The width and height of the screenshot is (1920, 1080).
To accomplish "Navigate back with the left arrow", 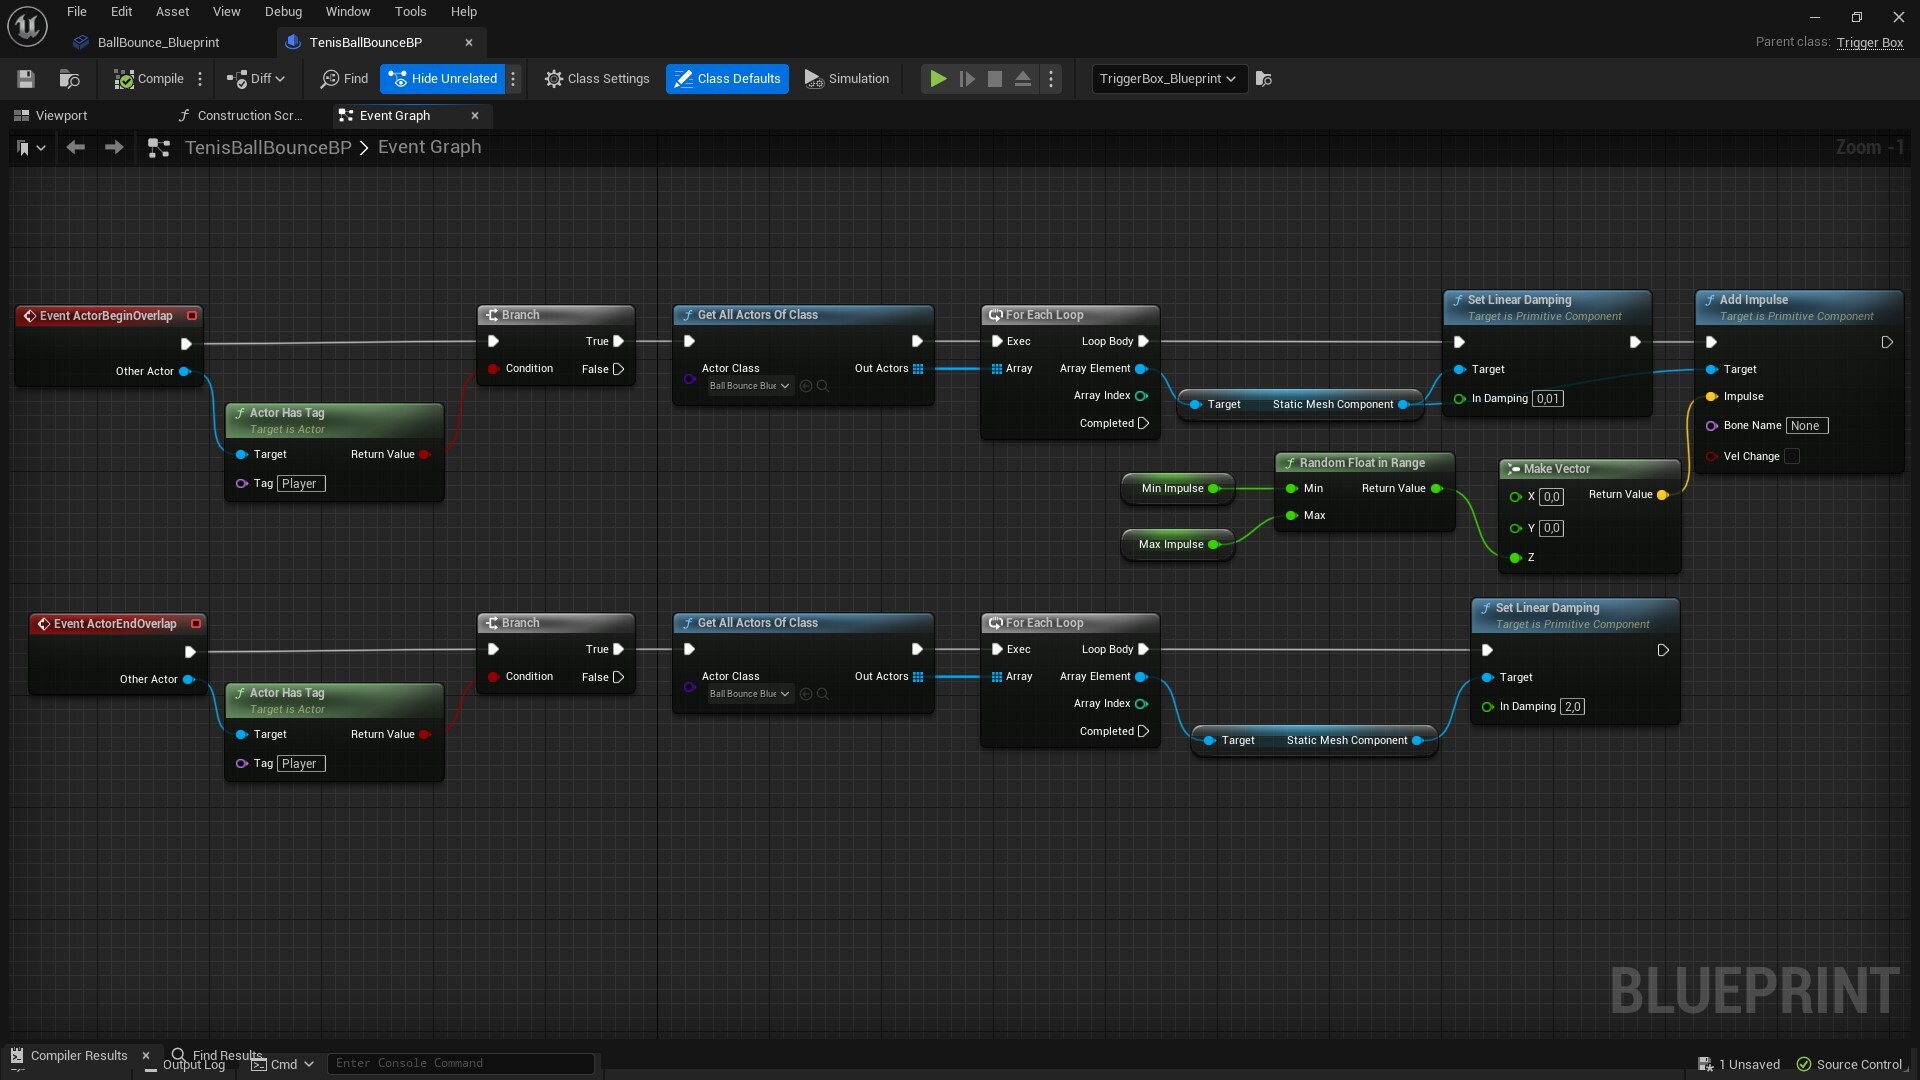I will point(76,148).
